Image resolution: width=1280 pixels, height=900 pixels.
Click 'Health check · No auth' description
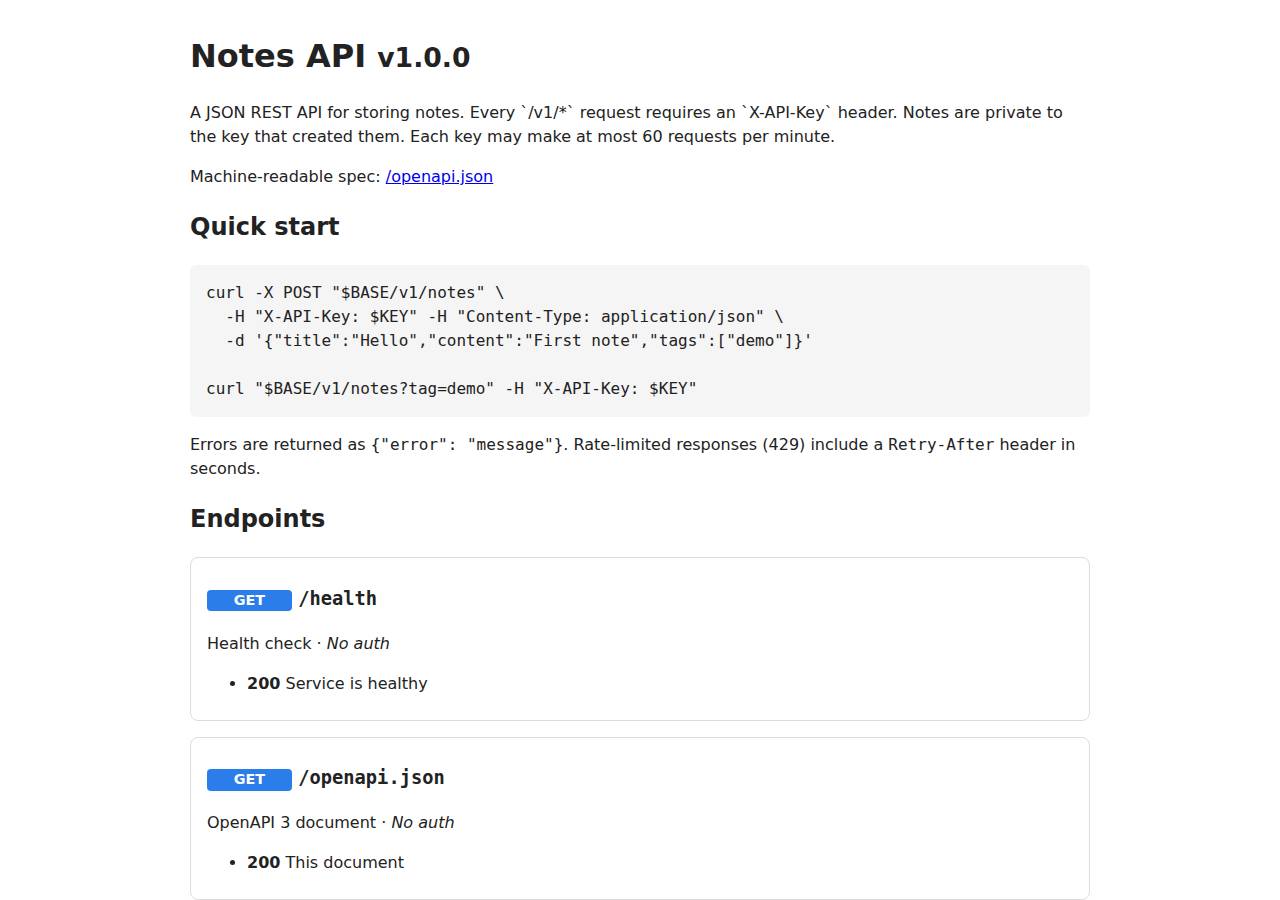[x=298, y=643]
